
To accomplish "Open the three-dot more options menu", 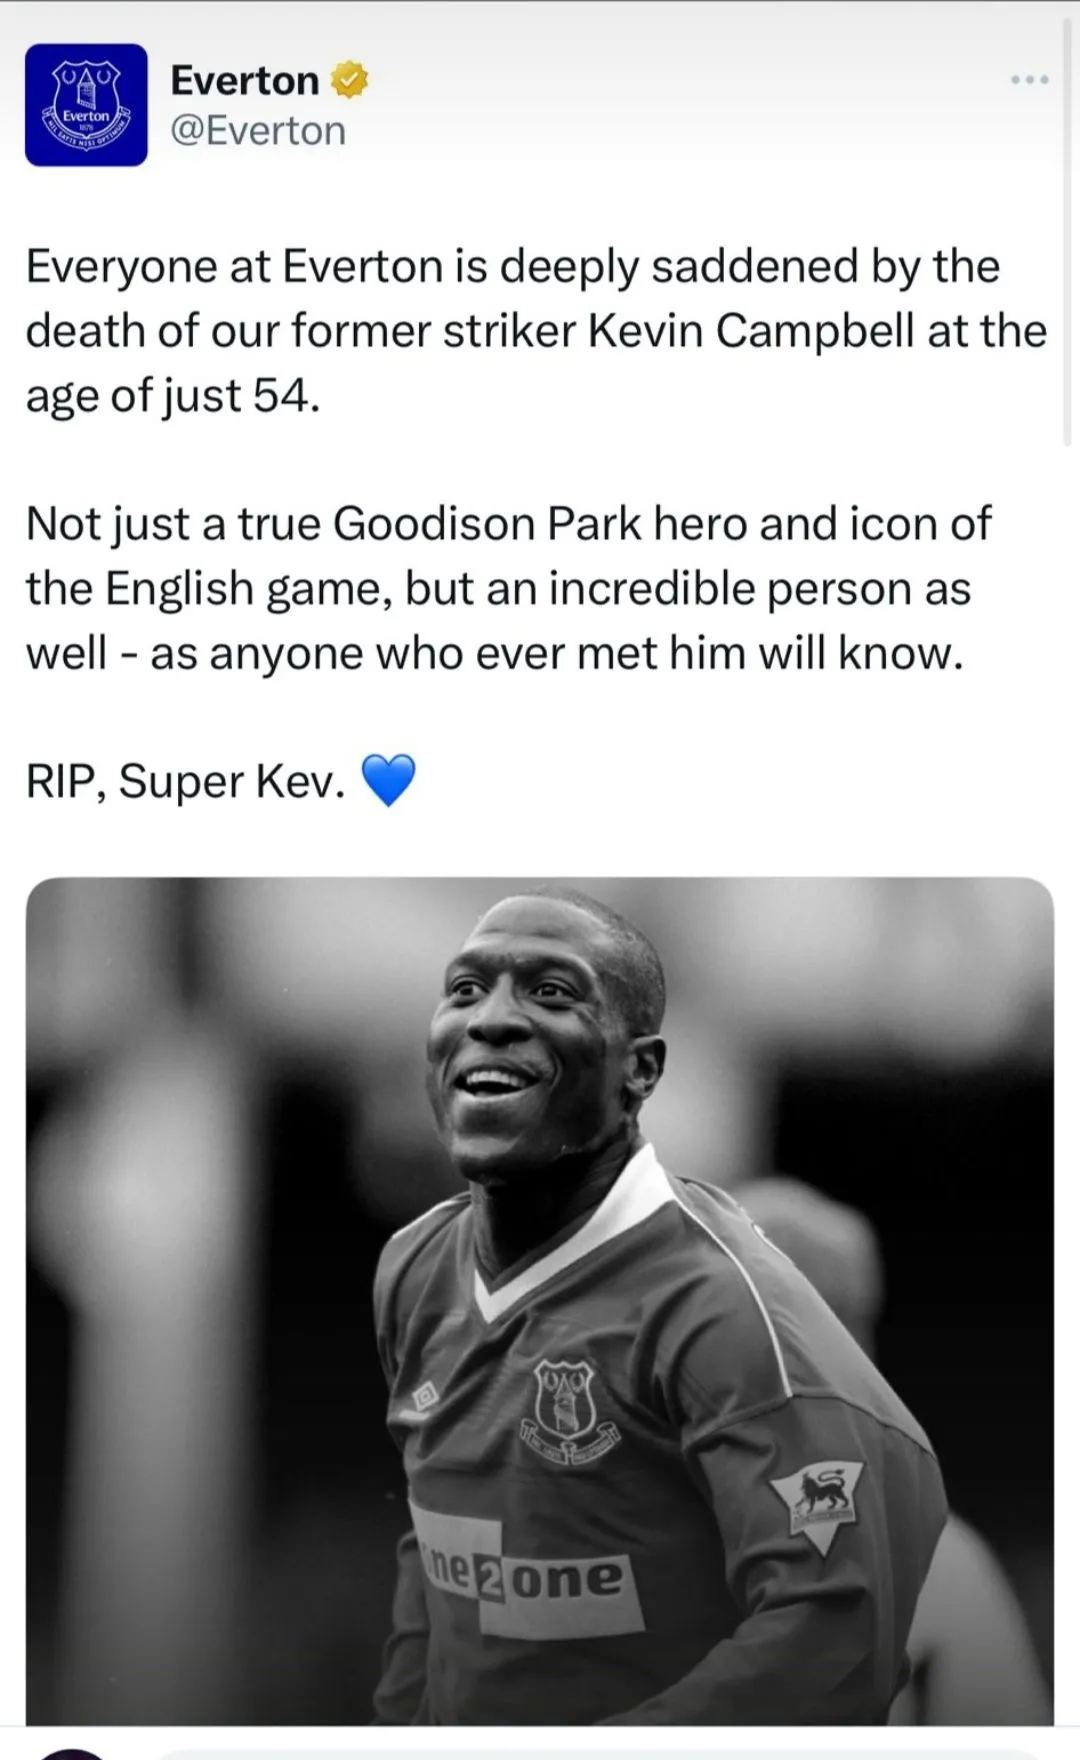I will 1029,79.
